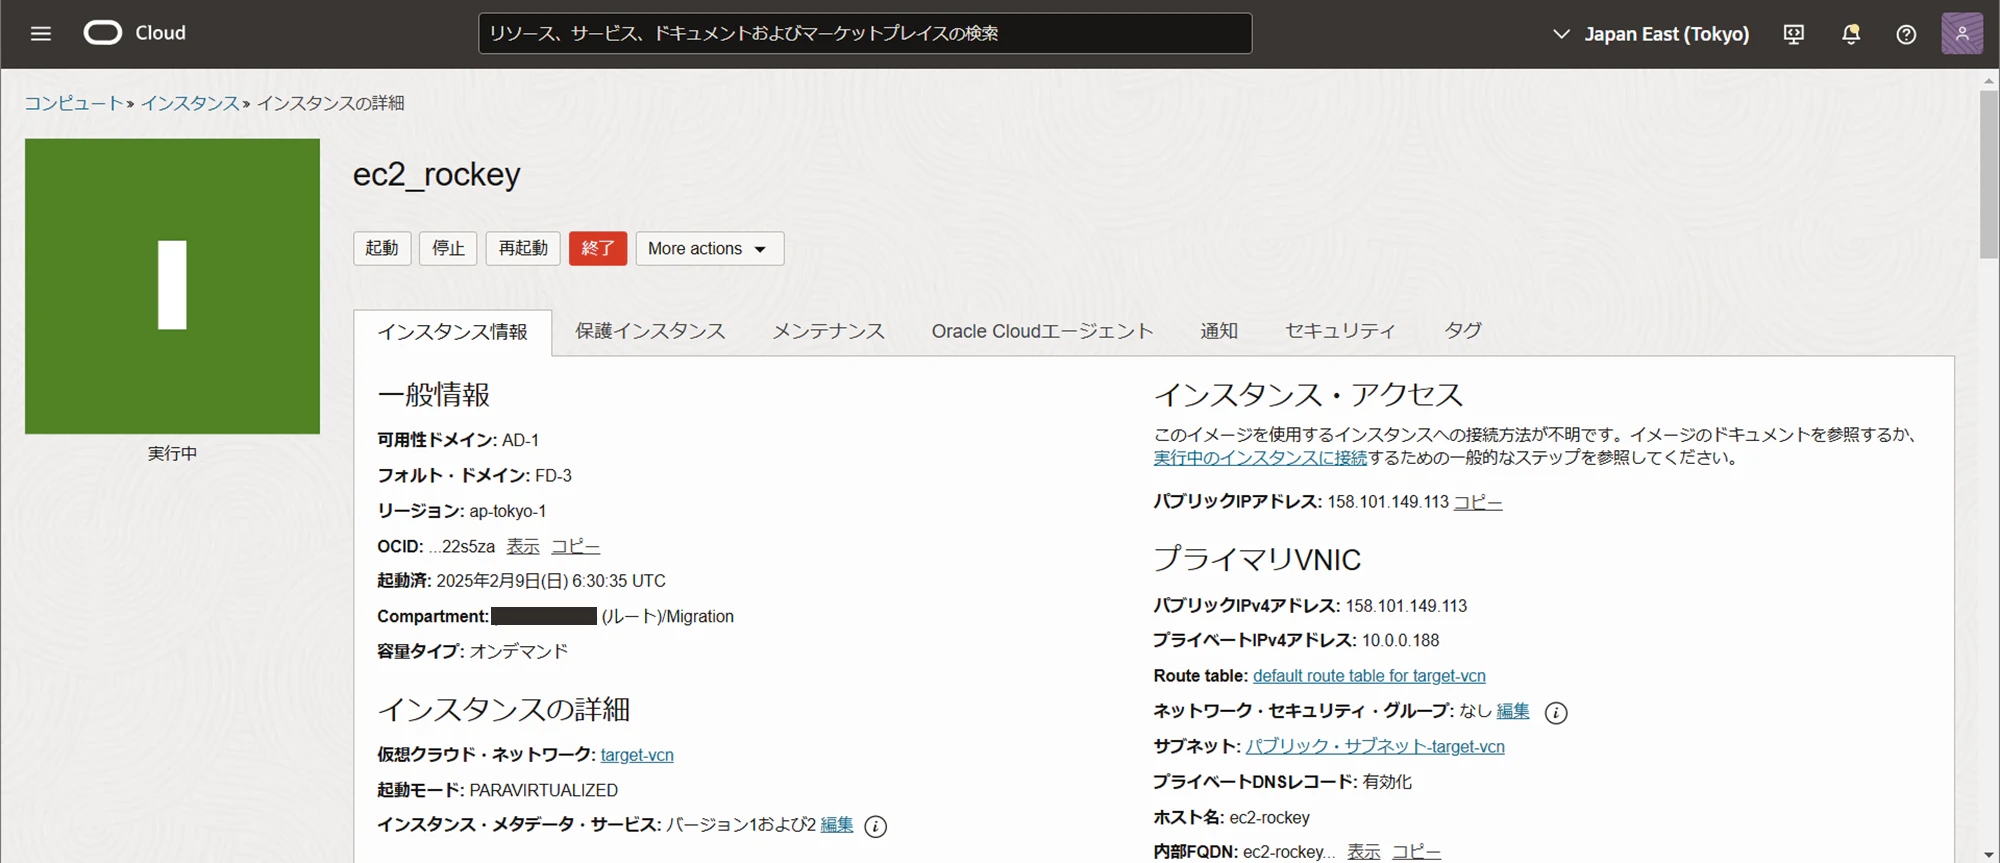
Task: Click the 起動 start button
Action: pyautogui.click(x=382, y=248)
